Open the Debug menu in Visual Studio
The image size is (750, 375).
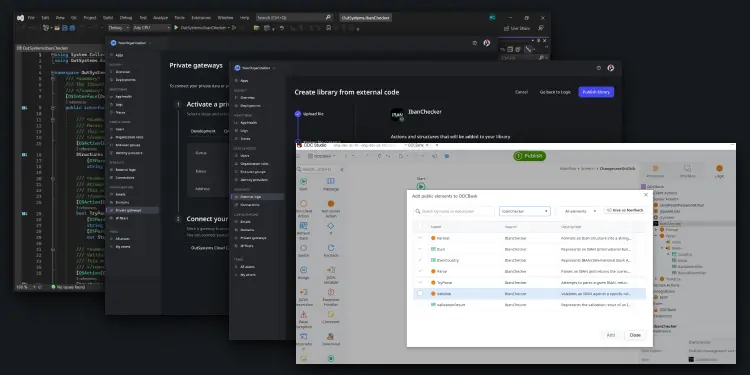(126, 18)
